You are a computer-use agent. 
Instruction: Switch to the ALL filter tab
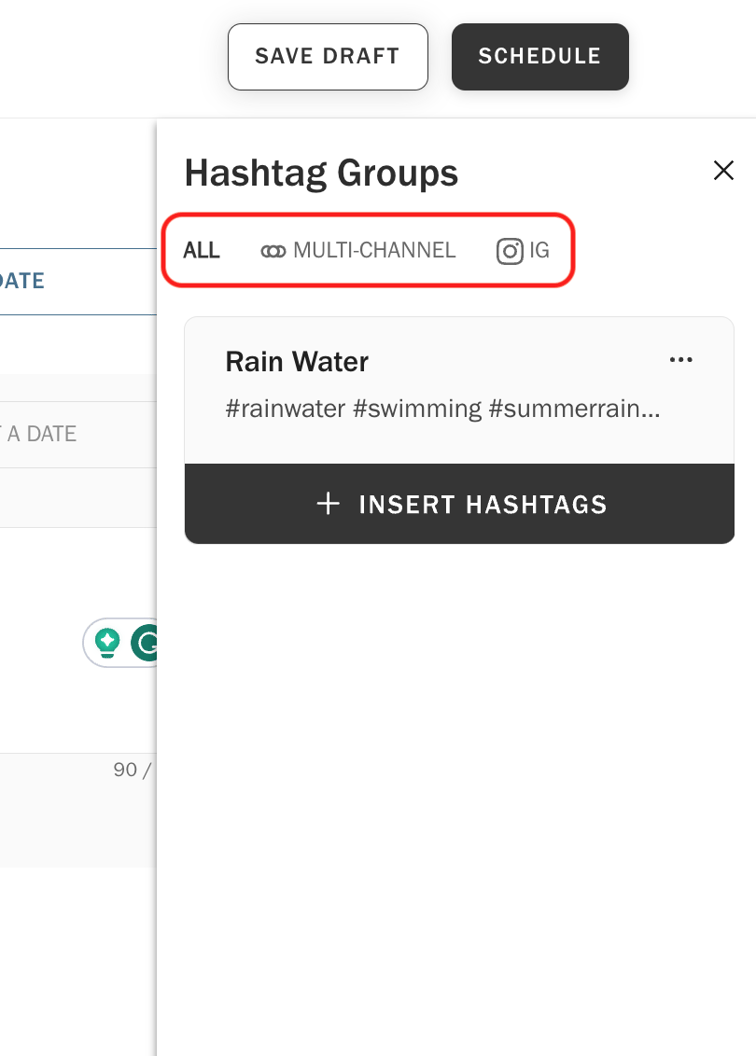[201, 251]
